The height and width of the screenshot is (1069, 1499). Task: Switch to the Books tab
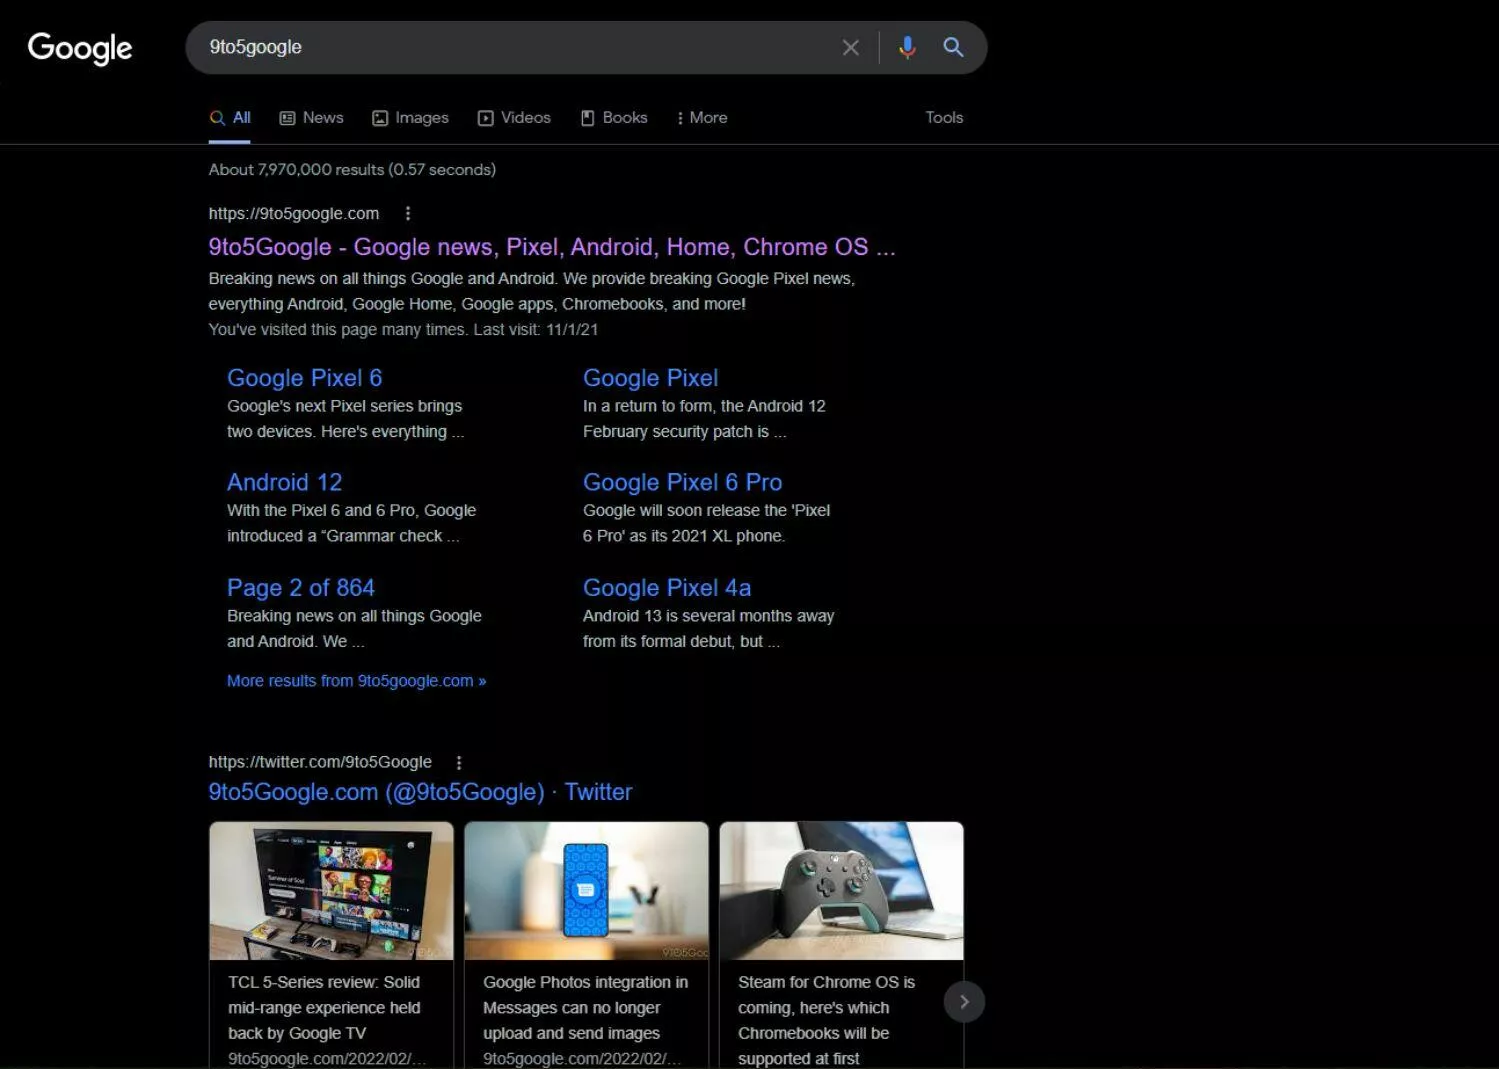614,118
